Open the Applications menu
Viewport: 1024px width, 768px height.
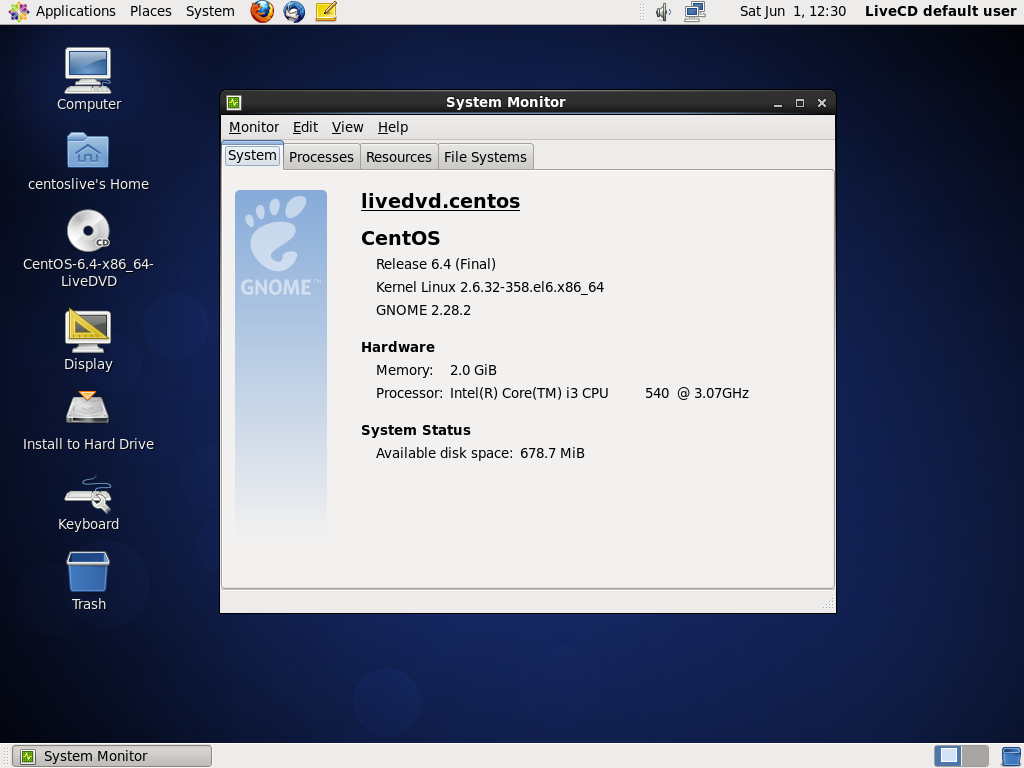[x=75, y=11]
